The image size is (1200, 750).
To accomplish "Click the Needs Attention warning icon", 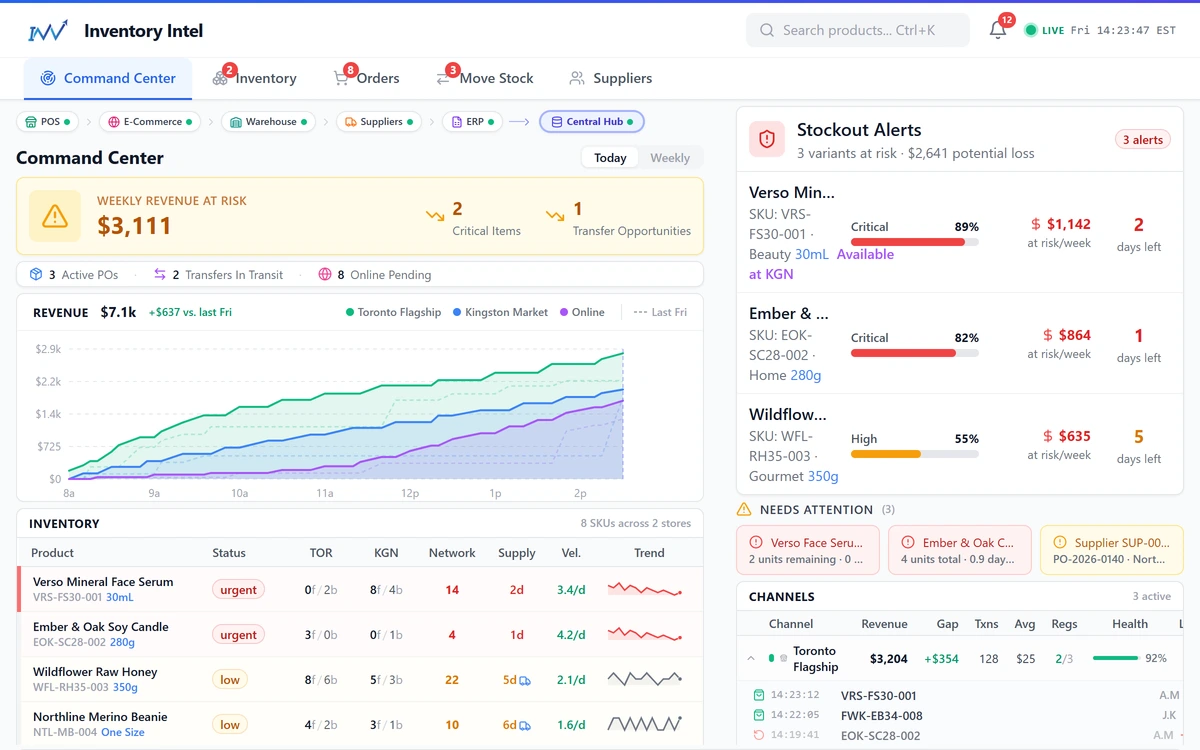I will (x=744, y=509).
